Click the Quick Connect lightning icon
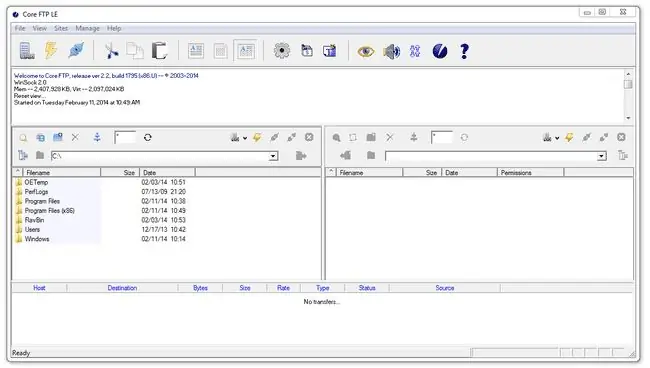Screen dimensions: 650x368 pyautogui.click(x=51, y=50)
